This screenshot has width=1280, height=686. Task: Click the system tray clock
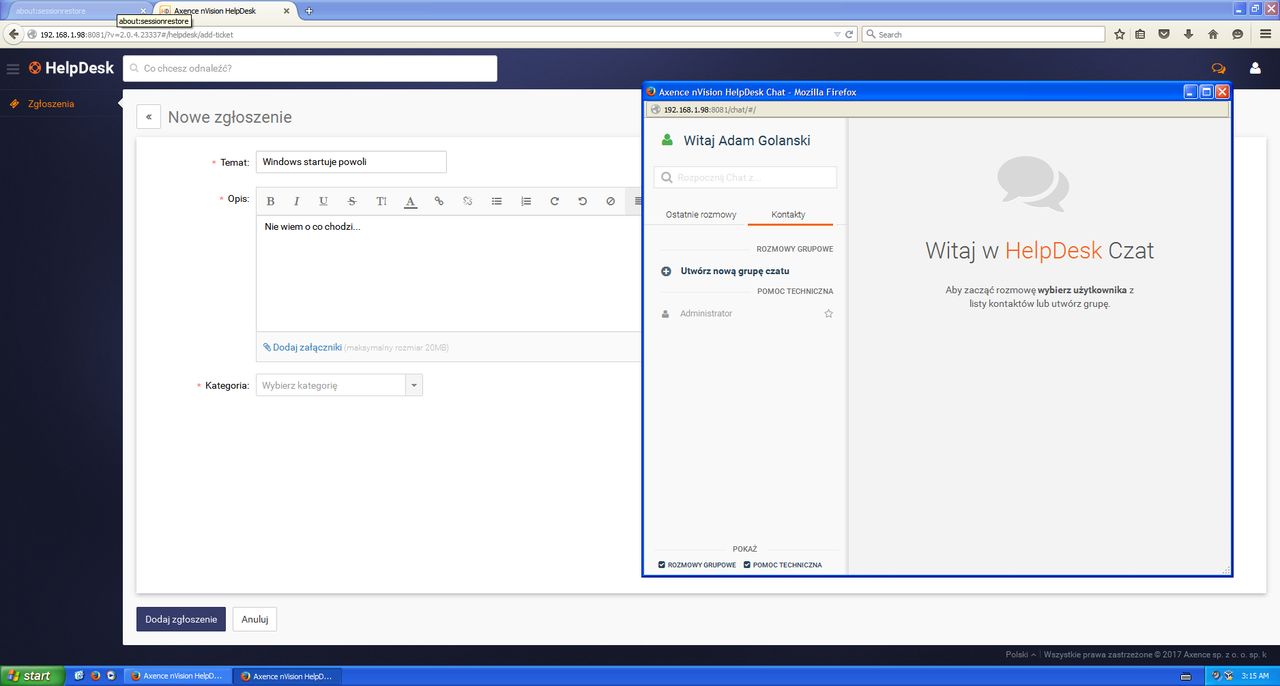point(1255,676)
